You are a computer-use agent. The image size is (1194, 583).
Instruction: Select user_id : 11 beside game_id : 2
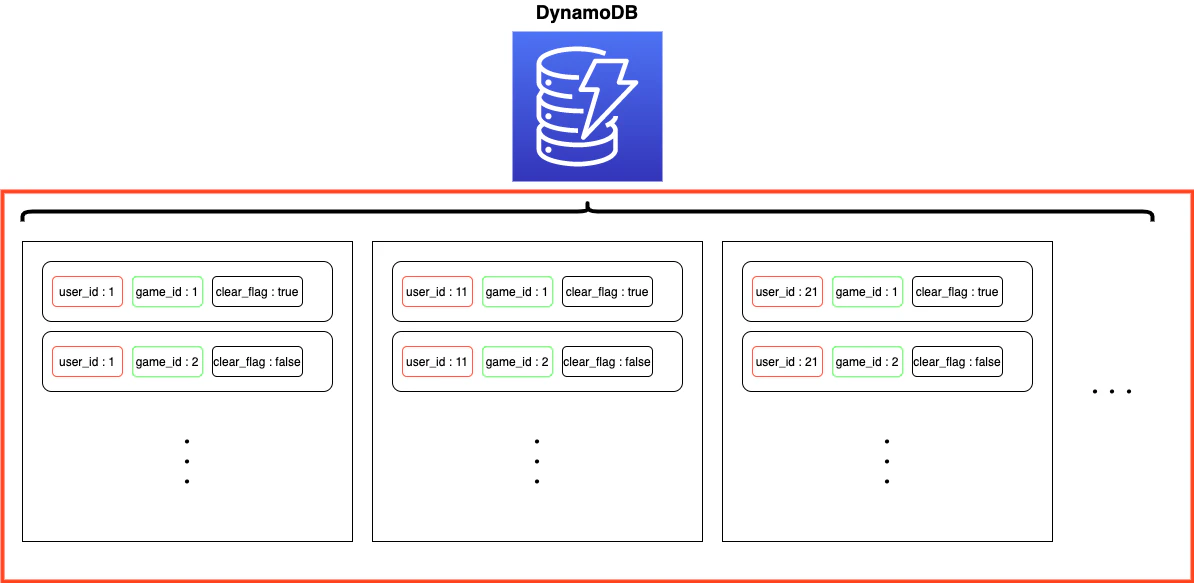point(438,362)
